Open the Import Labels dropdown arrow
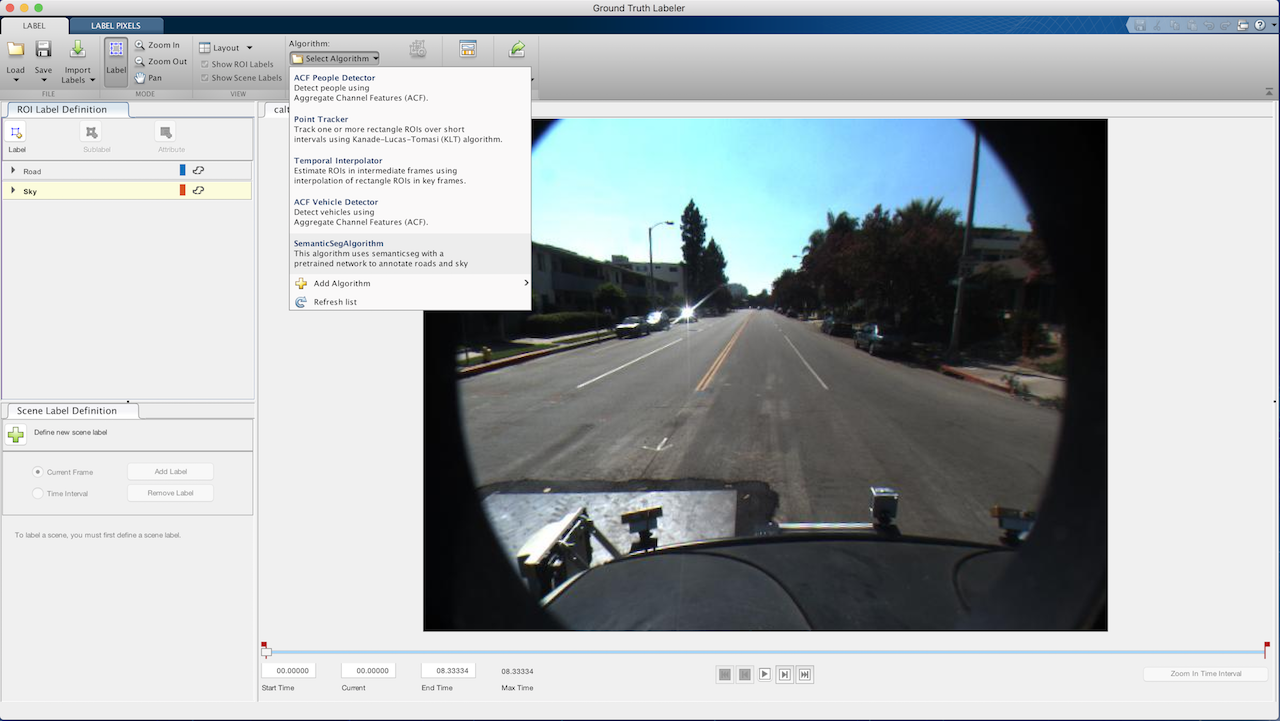The width and height of the screenshot is (1280, 721). click(92, 80)
